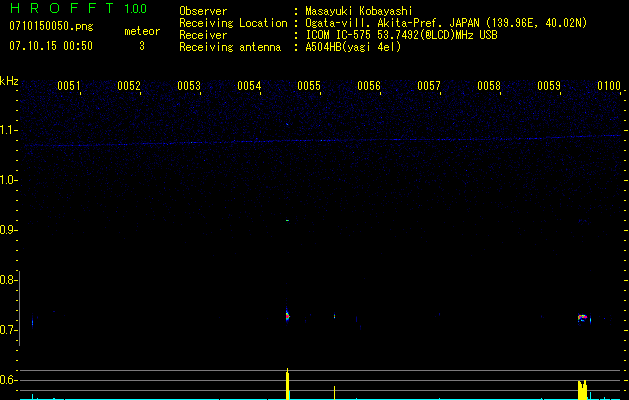The width and height of the screenshot is (629, 400).
Task: Click the meteor echo cluster near 0059
Action: (582, 318)
